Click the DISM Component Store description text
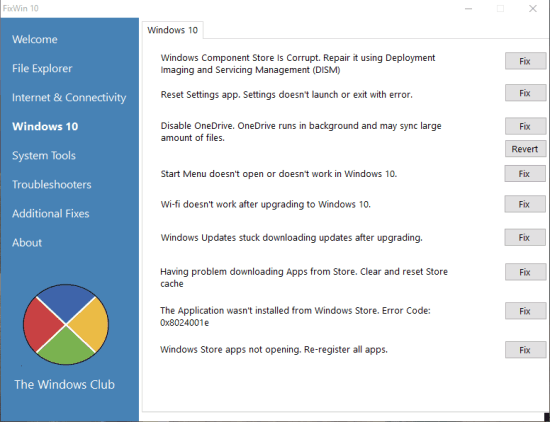 [x=298, y=63]
